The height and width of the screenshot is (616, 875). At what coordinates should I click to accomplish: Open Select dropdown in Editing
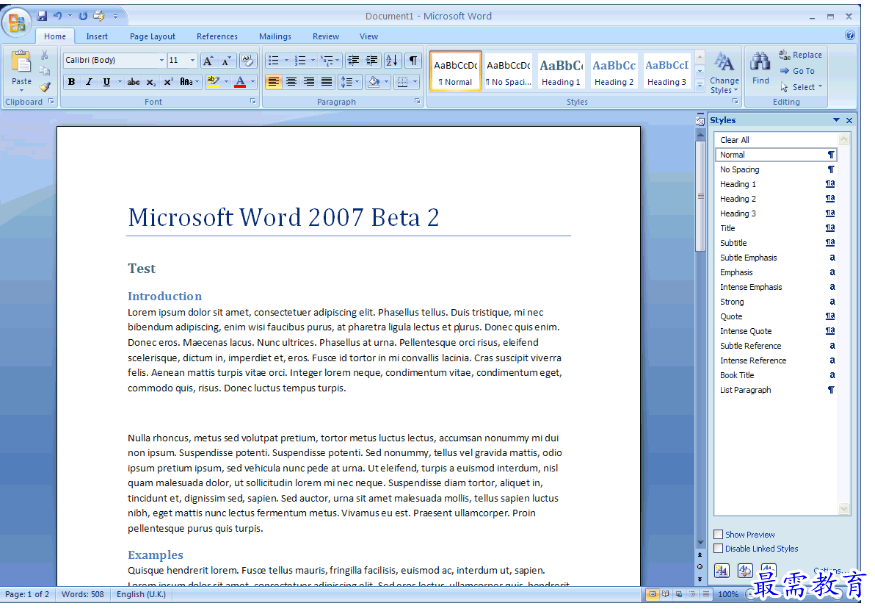click(801, 87)
